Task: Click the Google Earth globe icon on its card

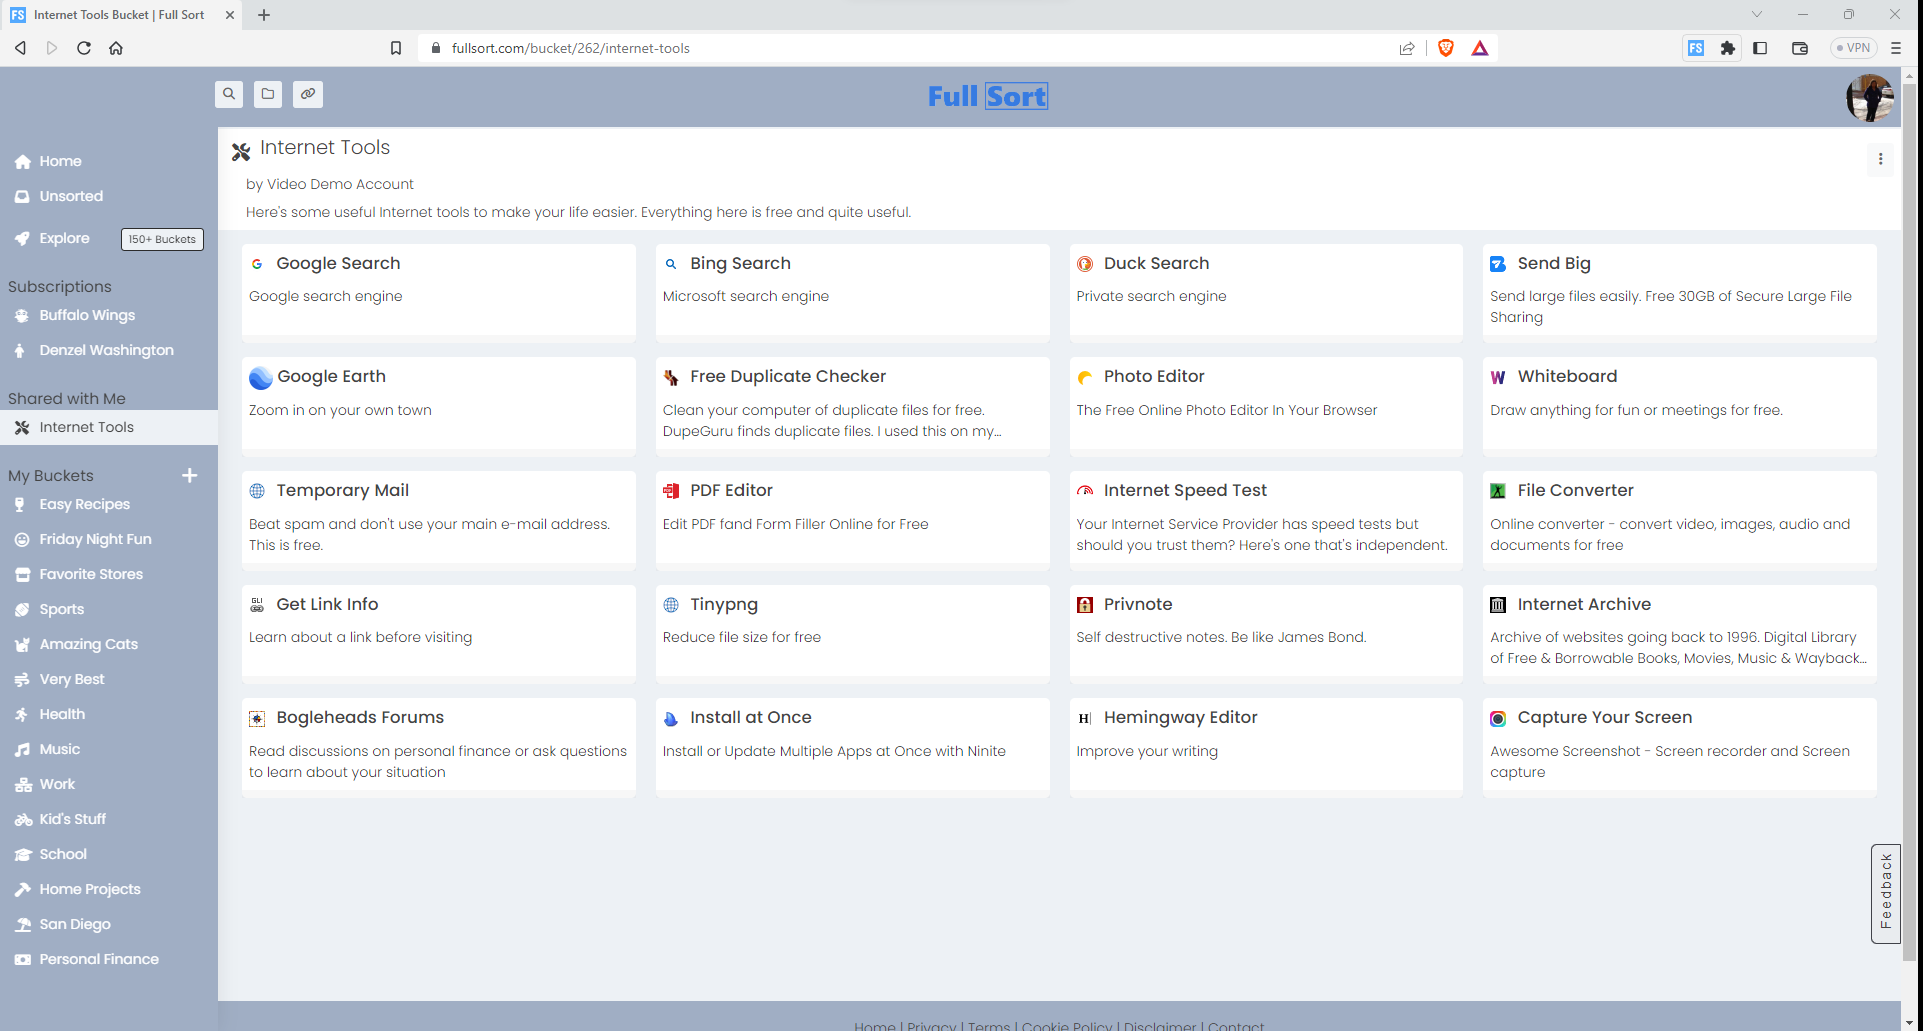Action: (260, 378)
